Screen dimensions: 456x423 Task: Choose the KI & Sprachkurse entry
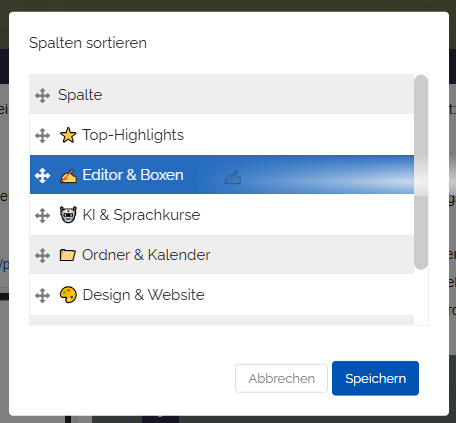[222, 214]
